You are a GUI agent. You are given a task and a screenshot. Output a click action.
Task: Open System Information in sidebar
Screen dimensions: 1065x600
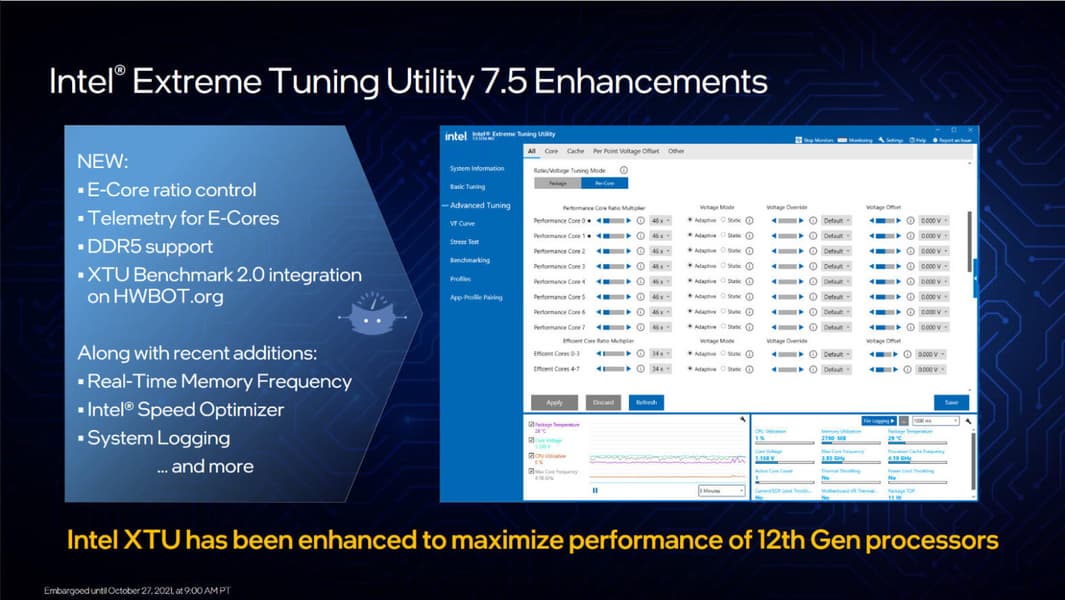[x=477, y=169]
